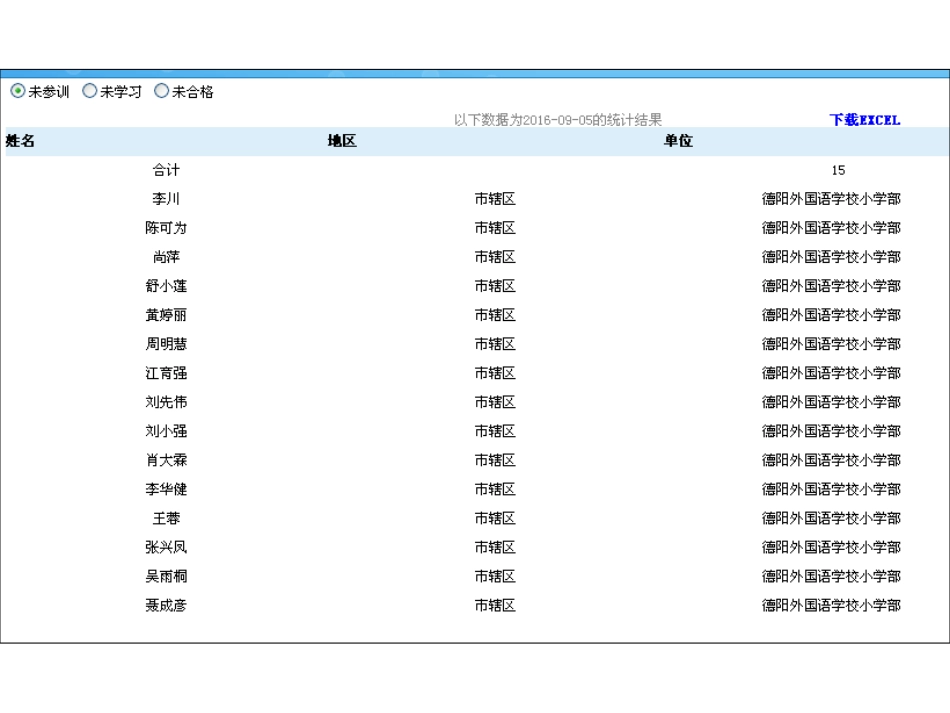Click the 合计 row label
Viewport: 950px width, 713px height.
pos(166,170)
